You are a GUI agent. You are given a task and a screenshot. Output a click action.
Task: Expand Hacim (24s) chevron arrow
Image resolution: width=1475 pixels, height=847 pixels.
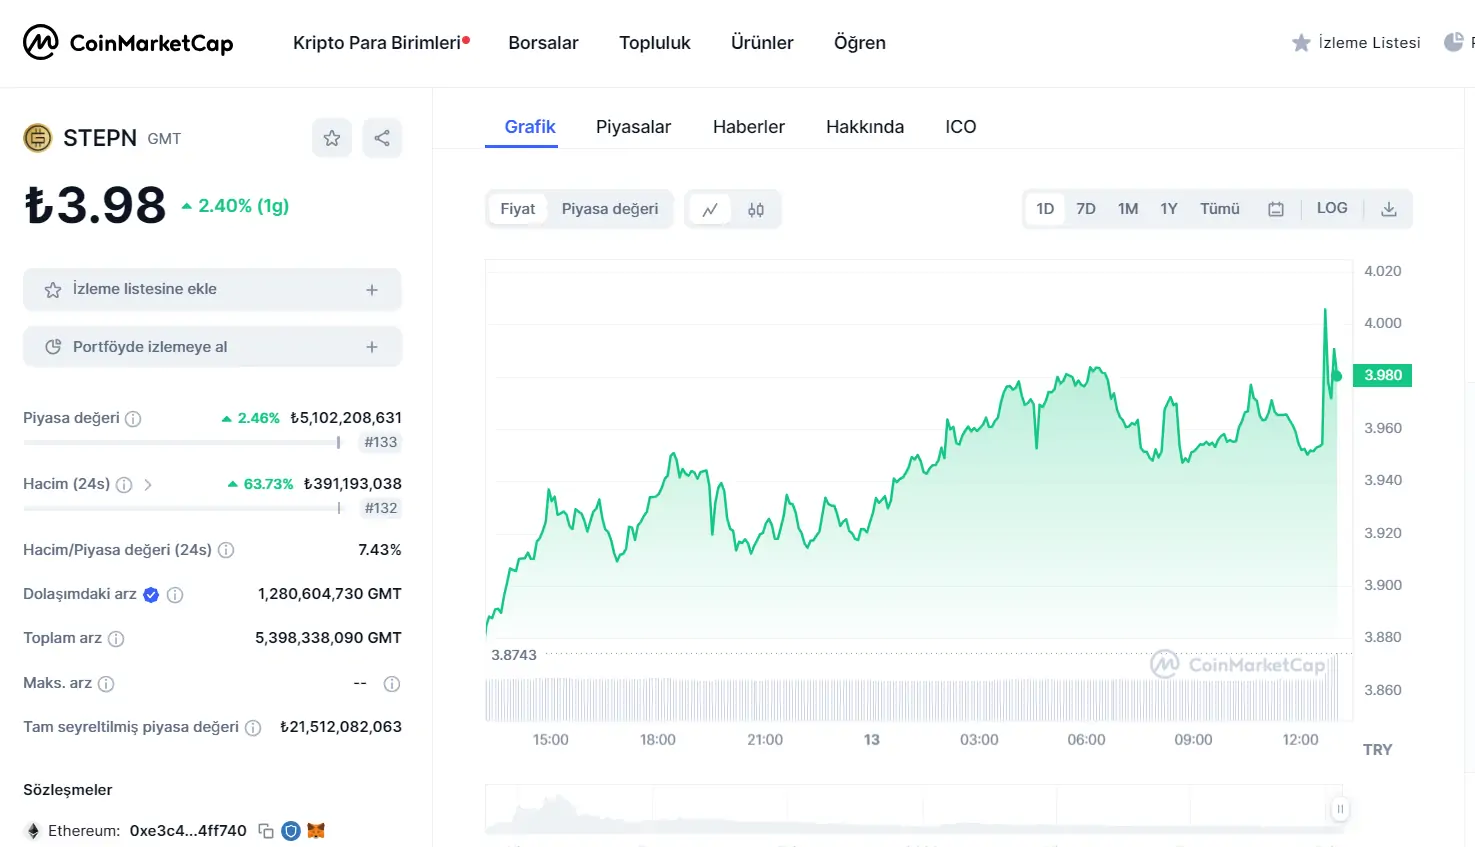[x=148, y=485]
